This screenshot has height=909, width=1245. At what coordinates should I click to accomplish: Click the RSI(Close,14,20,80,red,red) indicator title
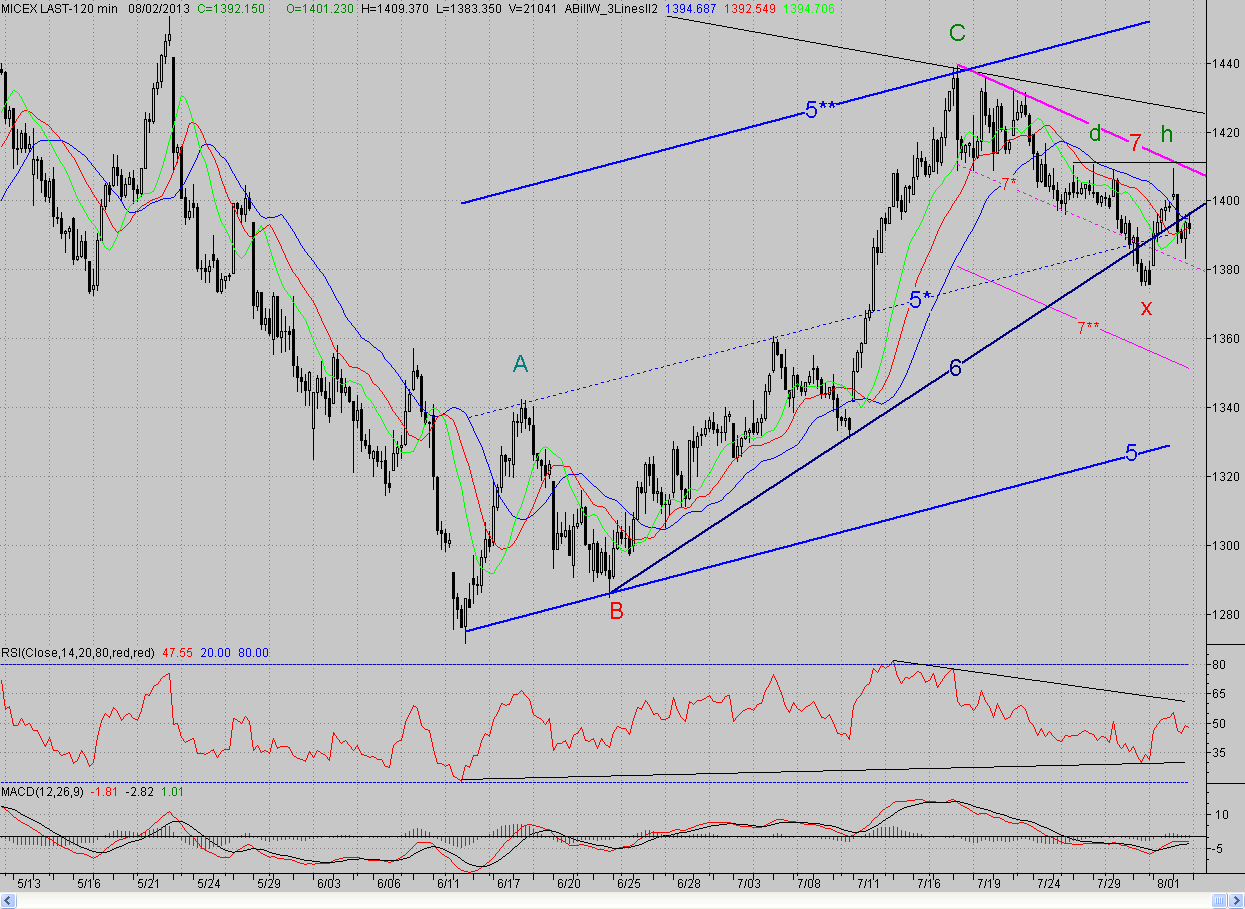point(78,652)
